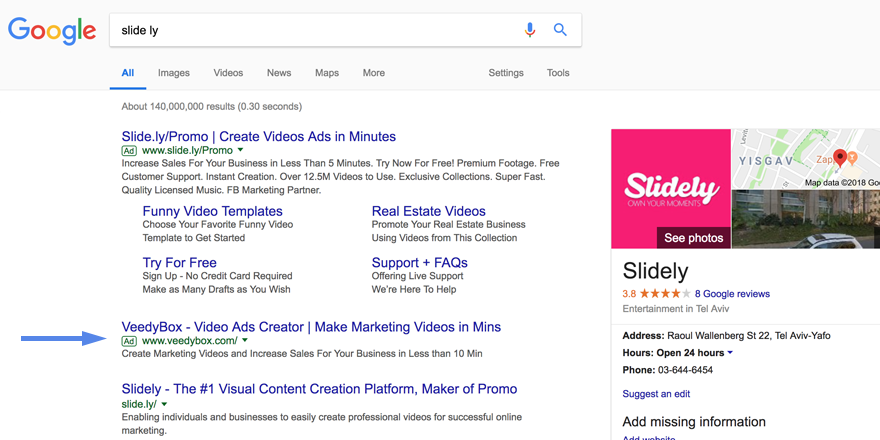Viewport: 880px width, 440px height.
Task: Expand dropdown arrow beside slide.ly/ URL
Action: 164,404
